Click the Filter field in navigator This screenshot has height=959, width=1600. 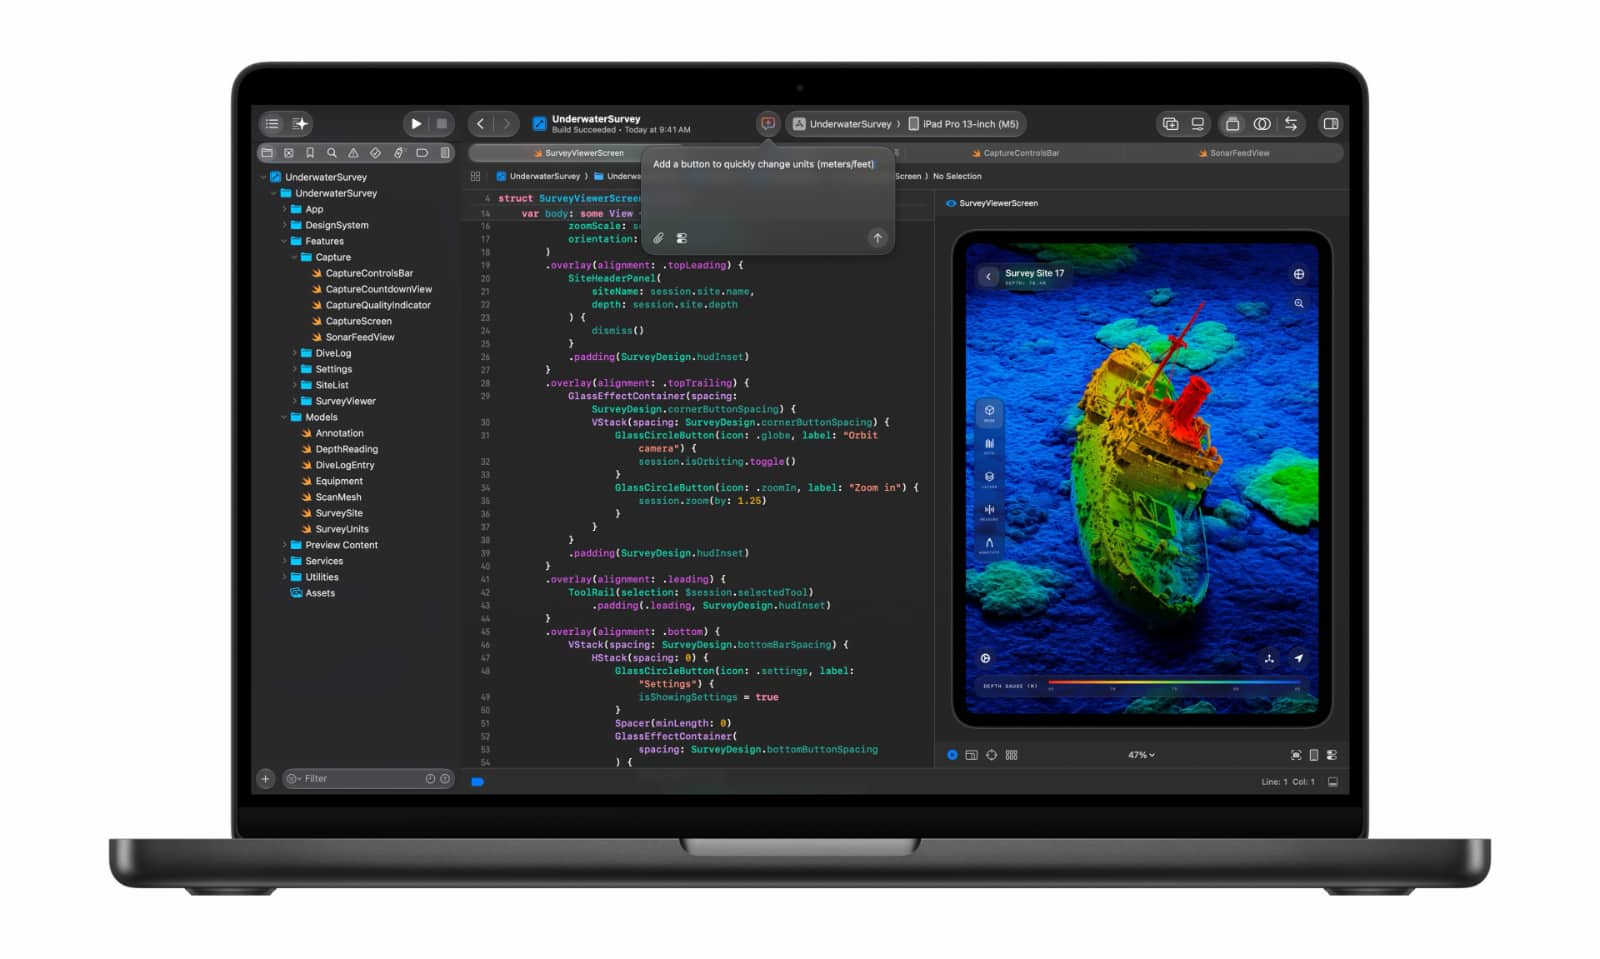(x=368, y=778)
